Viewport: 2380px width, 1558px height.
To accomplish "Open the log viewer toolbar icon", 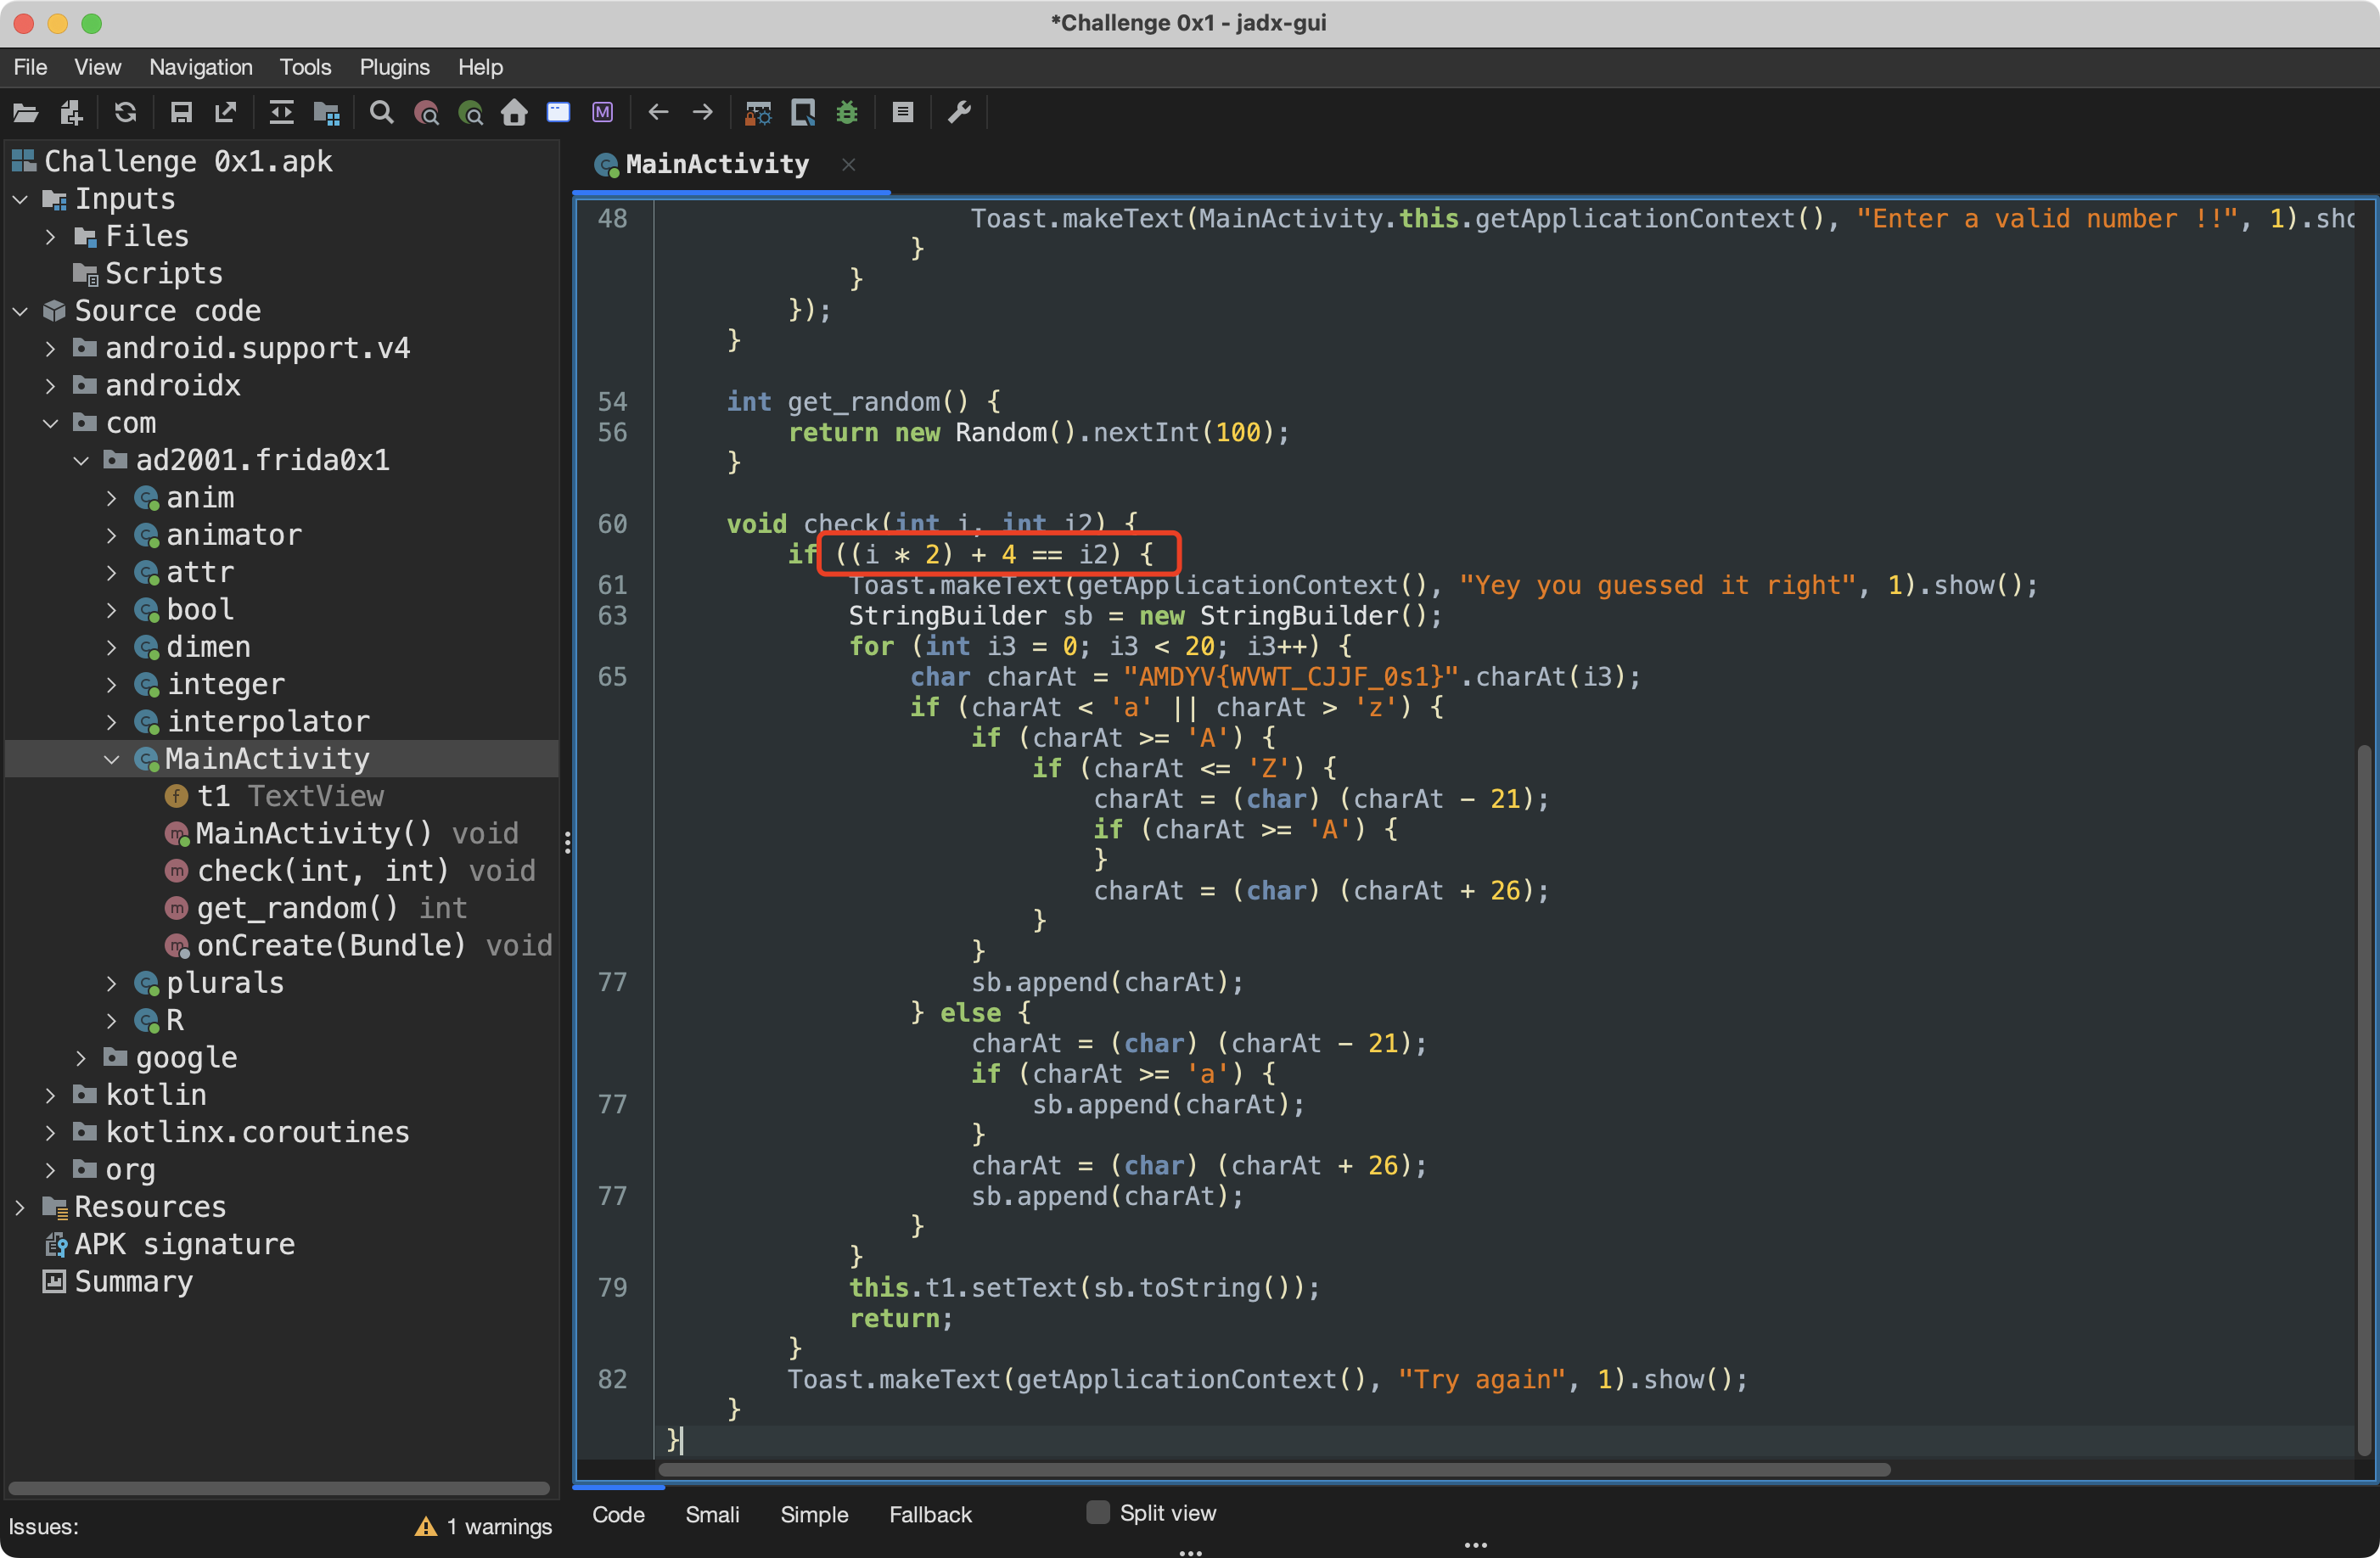I will click(x=903, y=112).
